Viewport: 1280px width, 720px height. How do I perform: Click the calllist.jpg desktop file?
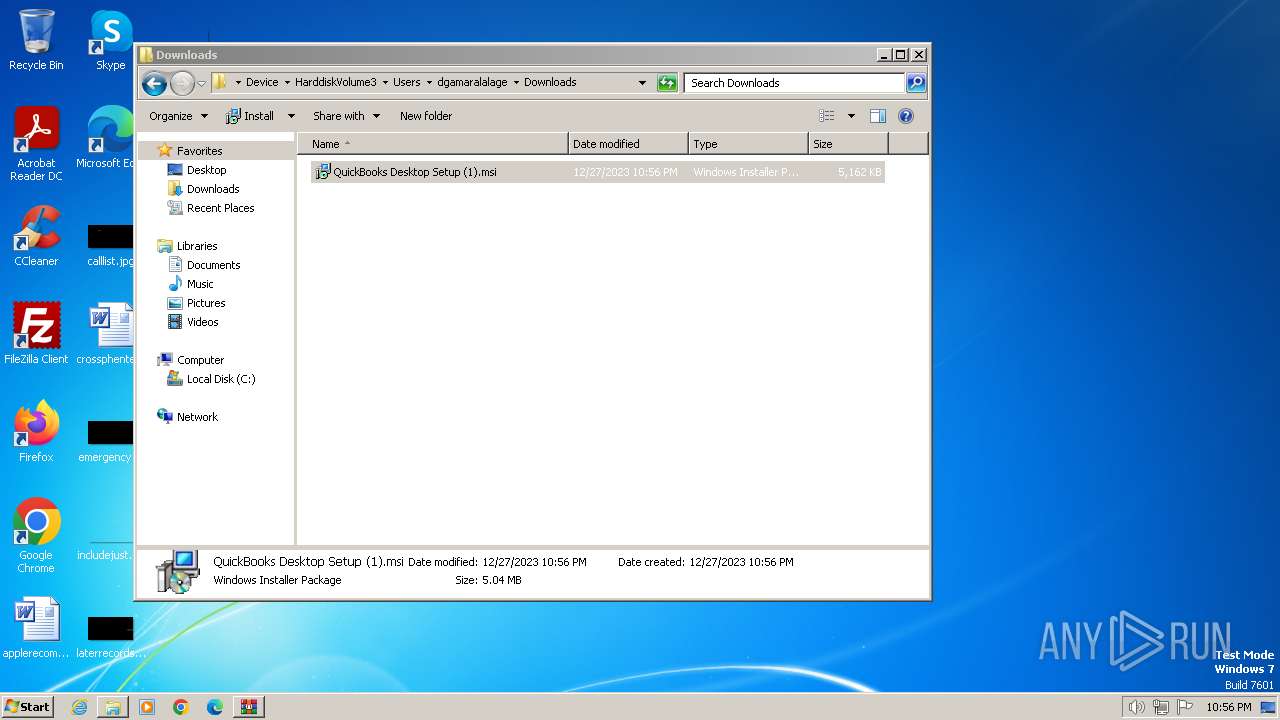[110, 245]
